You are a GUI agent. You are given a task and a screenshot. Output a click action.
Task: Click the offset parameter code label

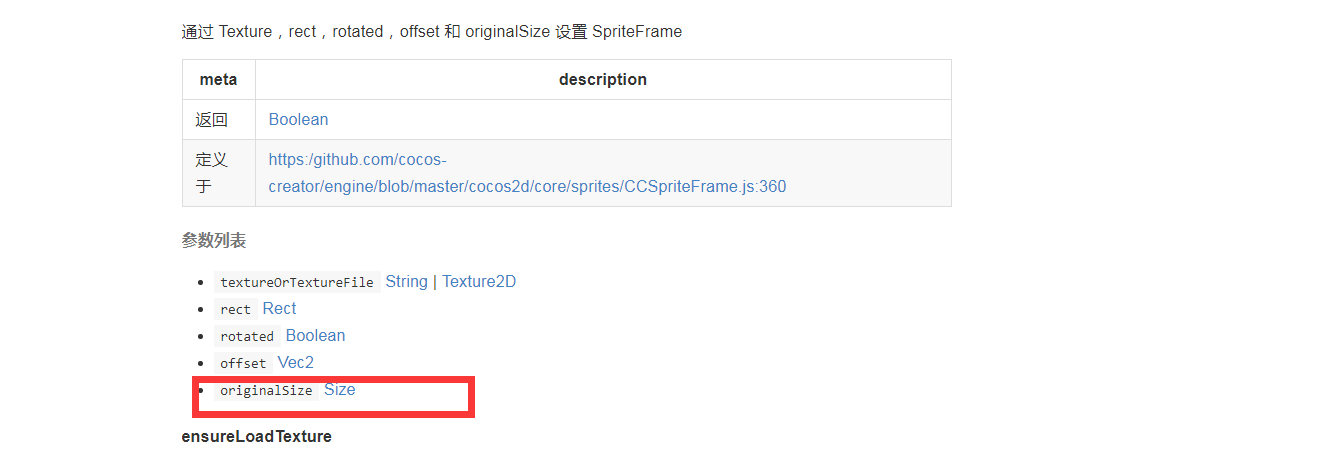(243, 364)
